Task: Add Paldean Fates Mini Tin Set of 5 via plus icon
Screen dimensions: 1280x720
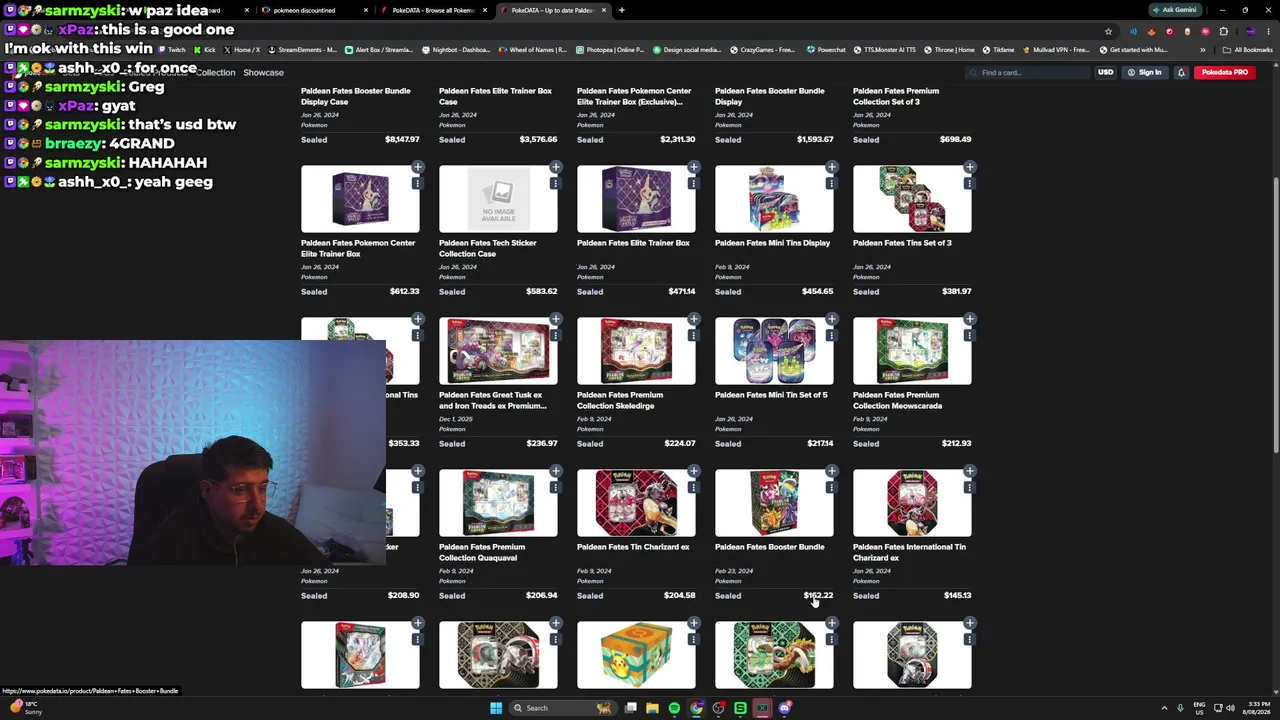Action: coord(831,319)
